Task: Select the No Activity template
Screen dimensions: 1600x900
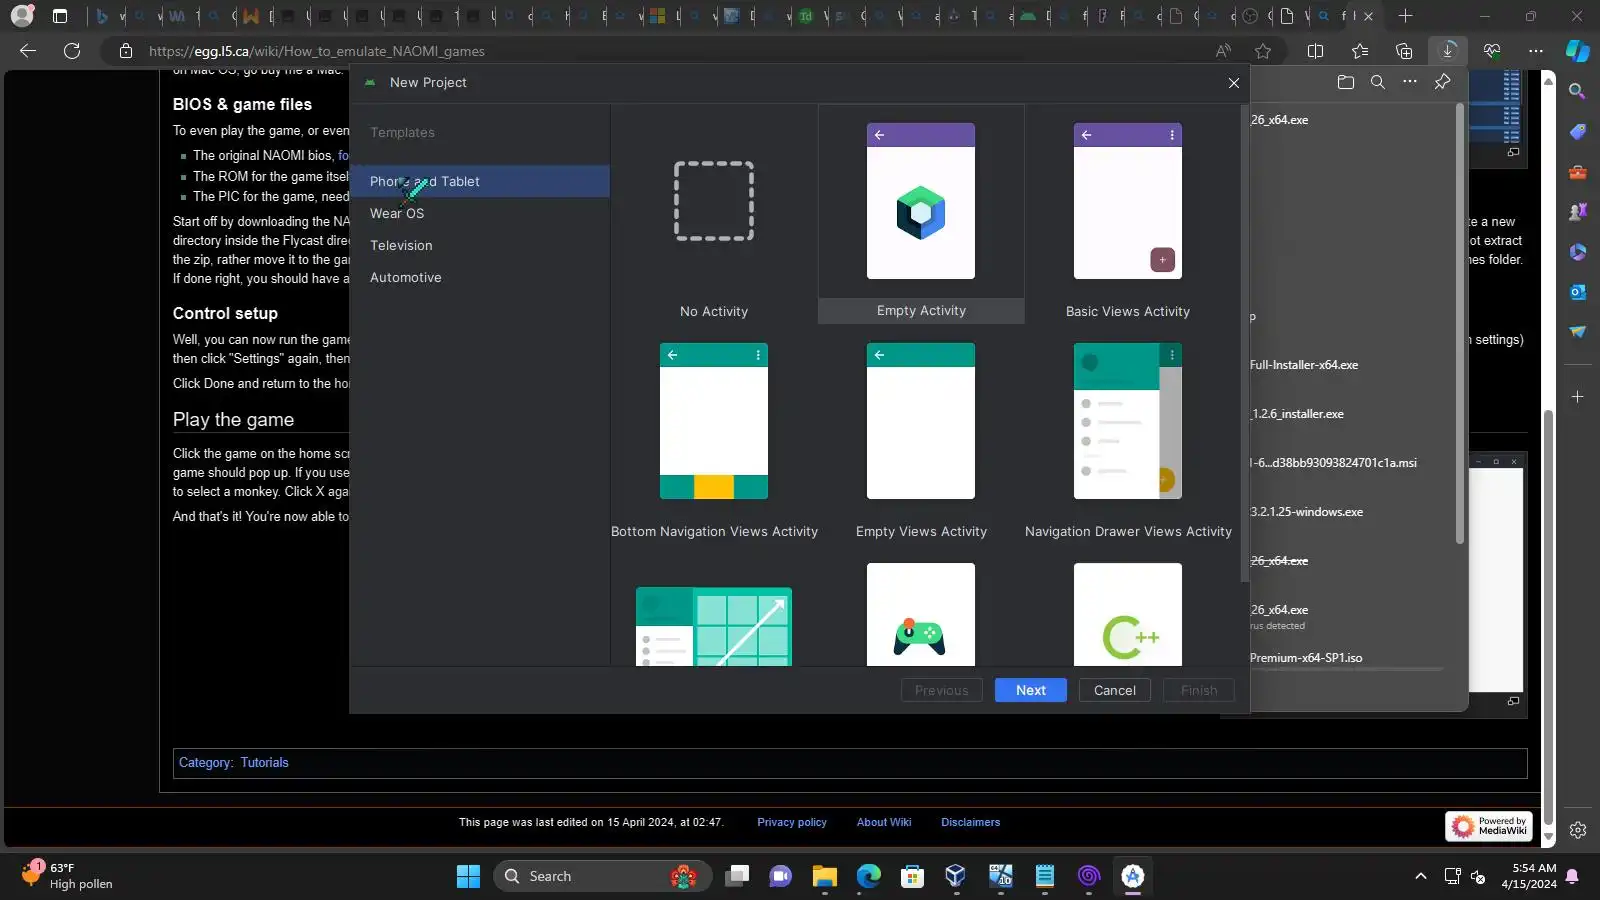Action: [x=714, y=214]
